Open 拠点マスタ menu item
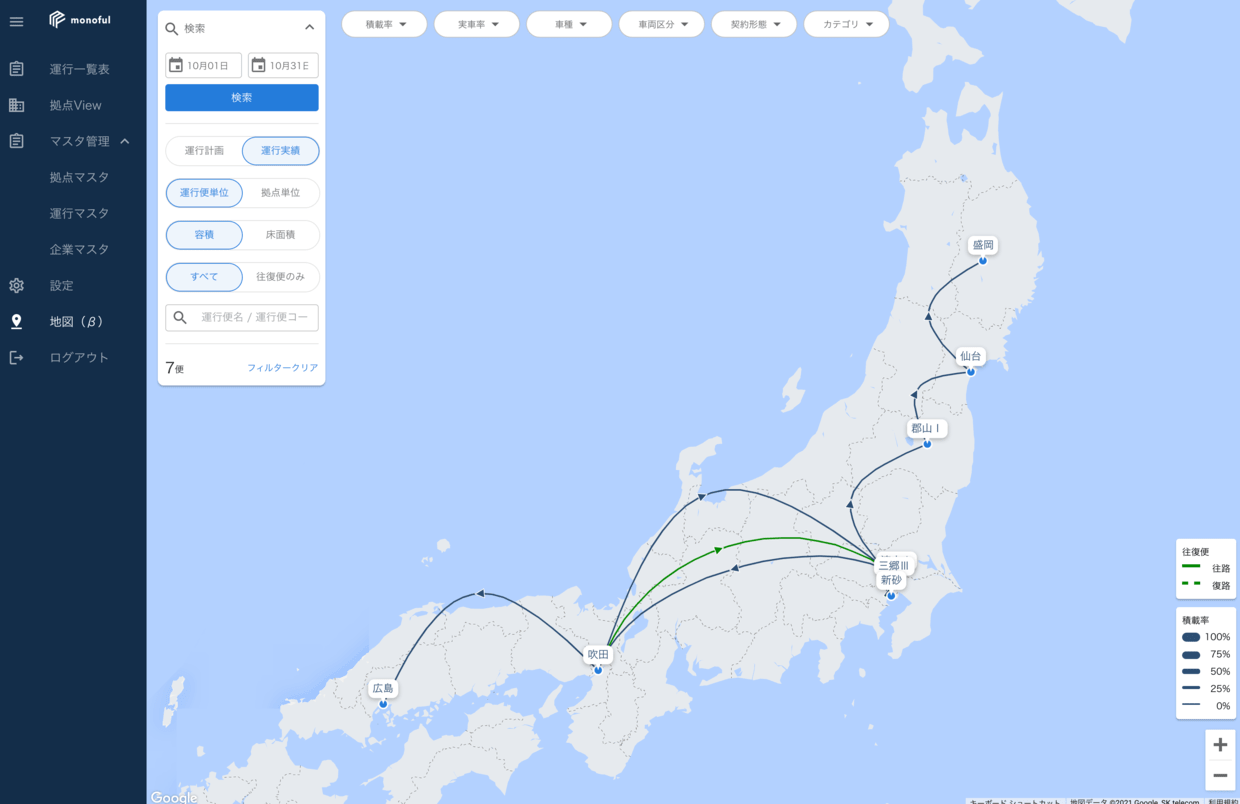Viewport: 1240px width, 804px height. click(80, 177)
